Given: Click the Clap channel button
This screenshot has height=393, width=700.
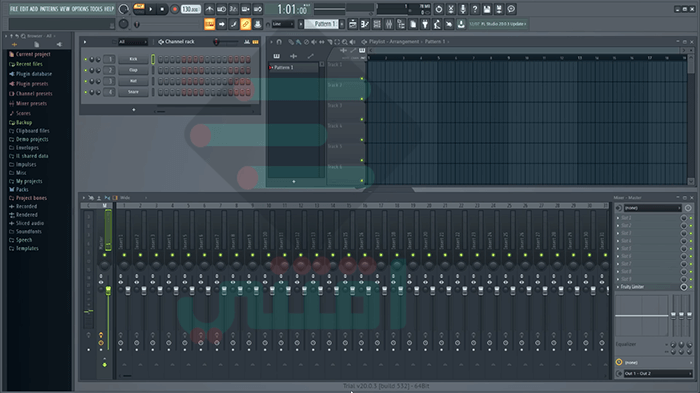Looking at the screenshot, I should point(133,70).
